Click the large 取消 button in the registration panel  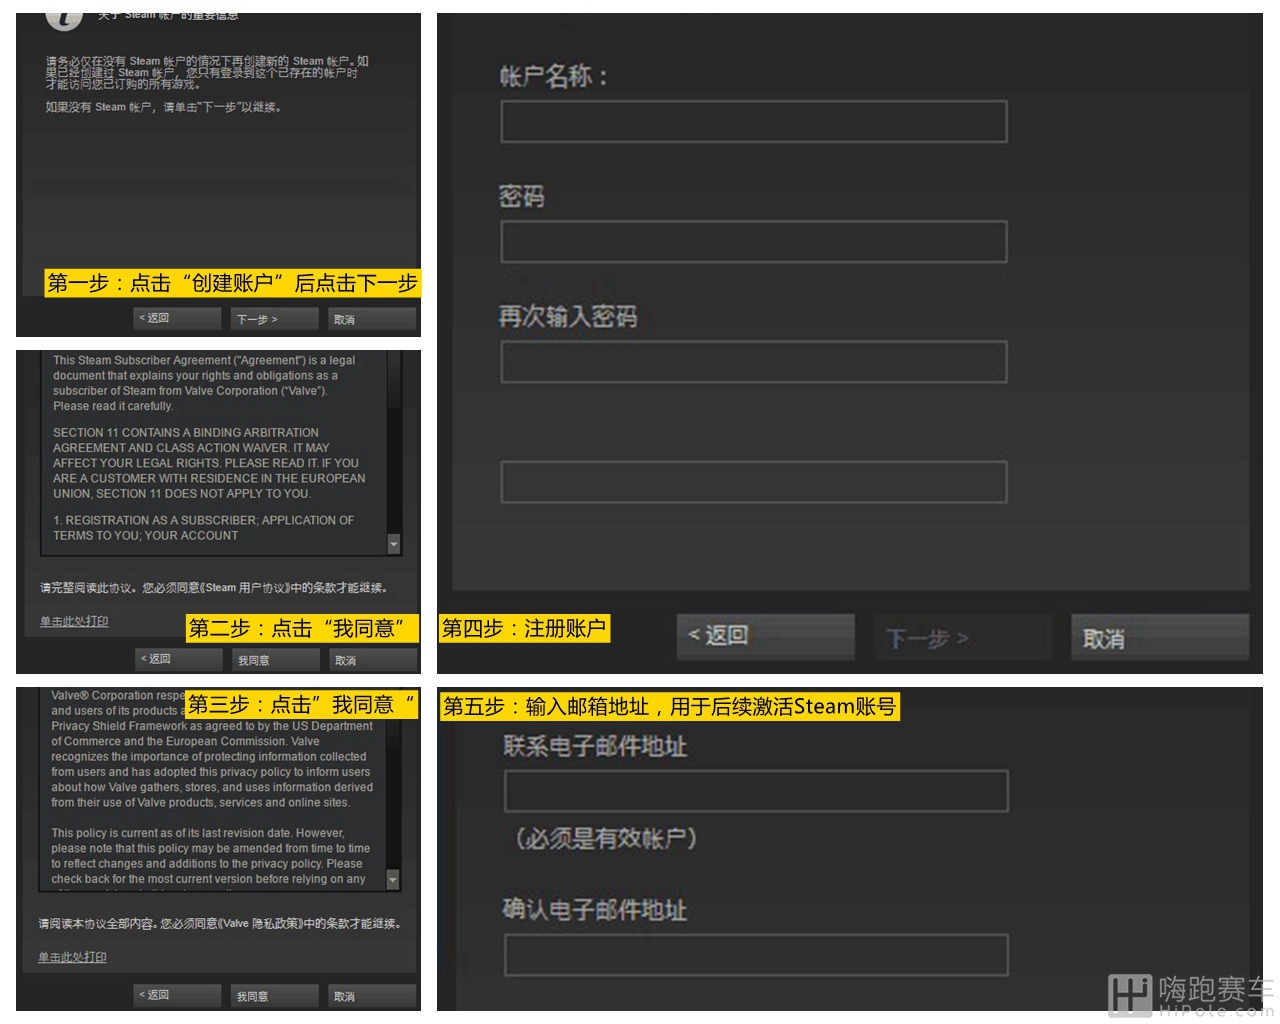click(x=1160, y=637)
